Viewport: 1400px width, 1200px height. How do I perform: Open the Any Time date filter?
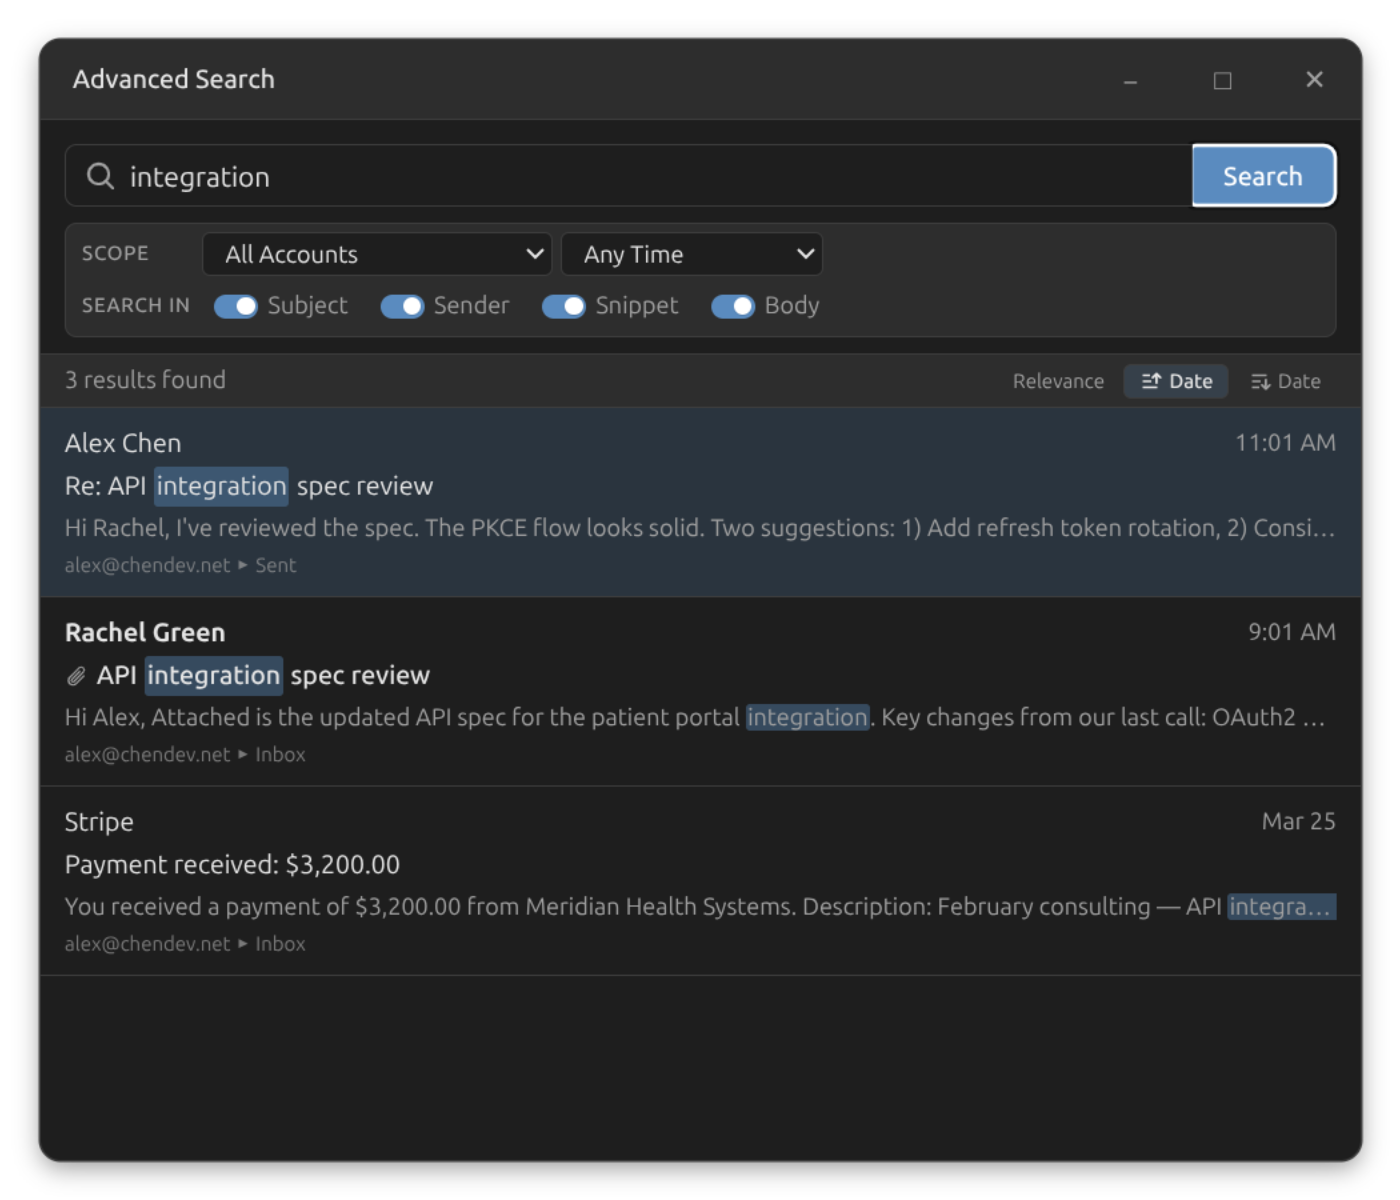coord(692,254)
